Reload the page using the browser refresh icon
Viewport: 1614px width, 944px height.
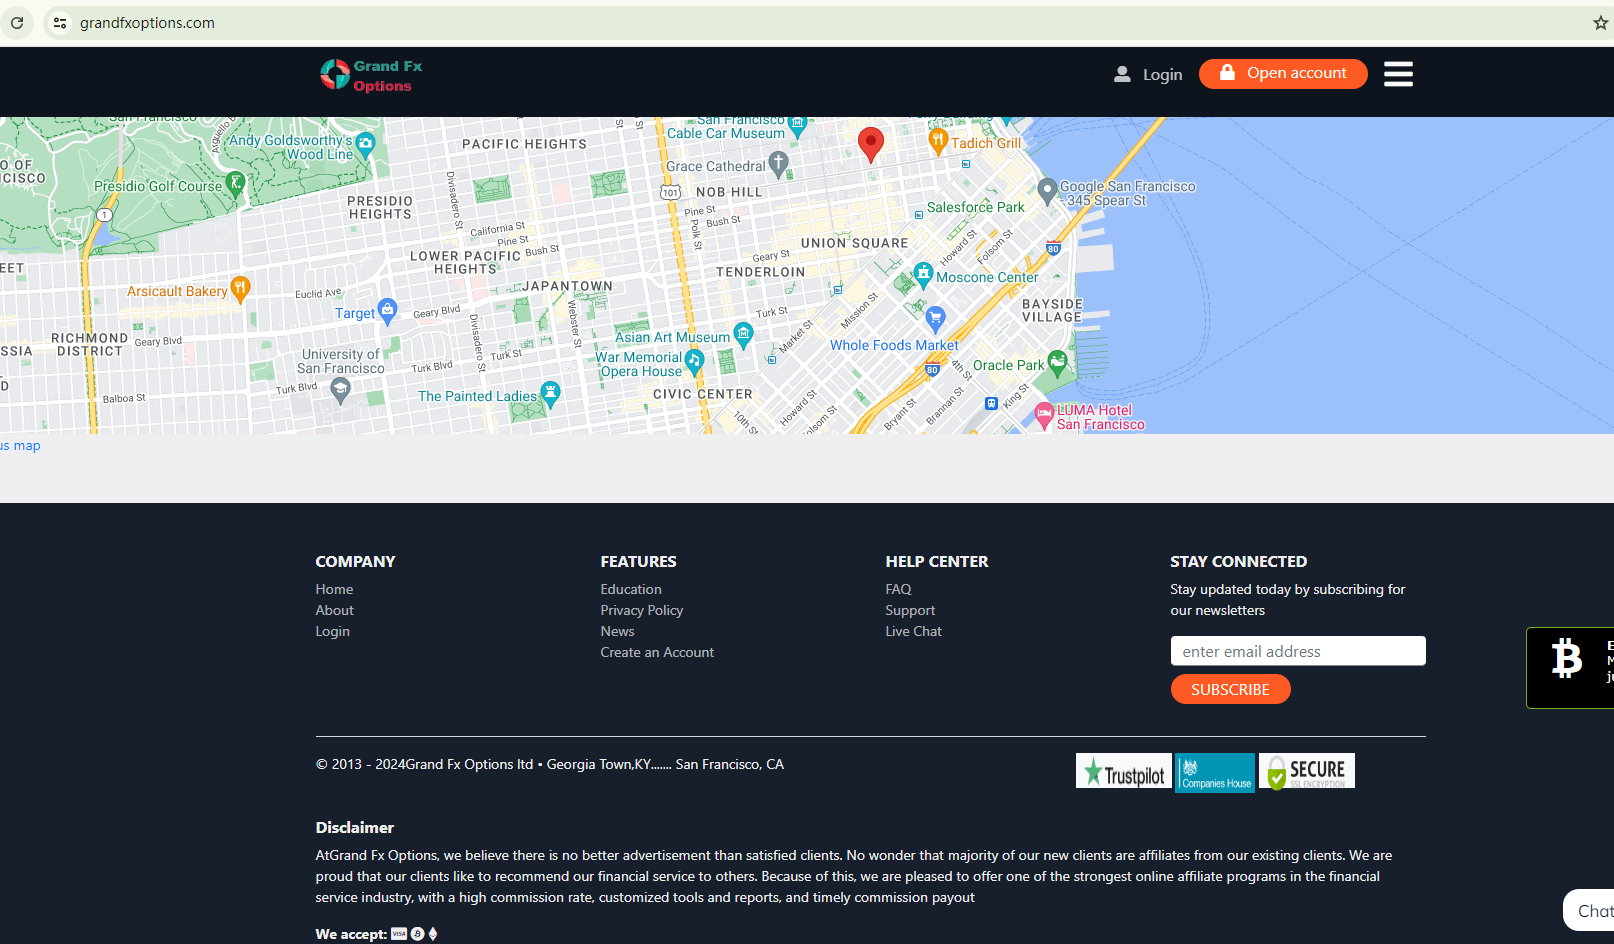point(17,23)
